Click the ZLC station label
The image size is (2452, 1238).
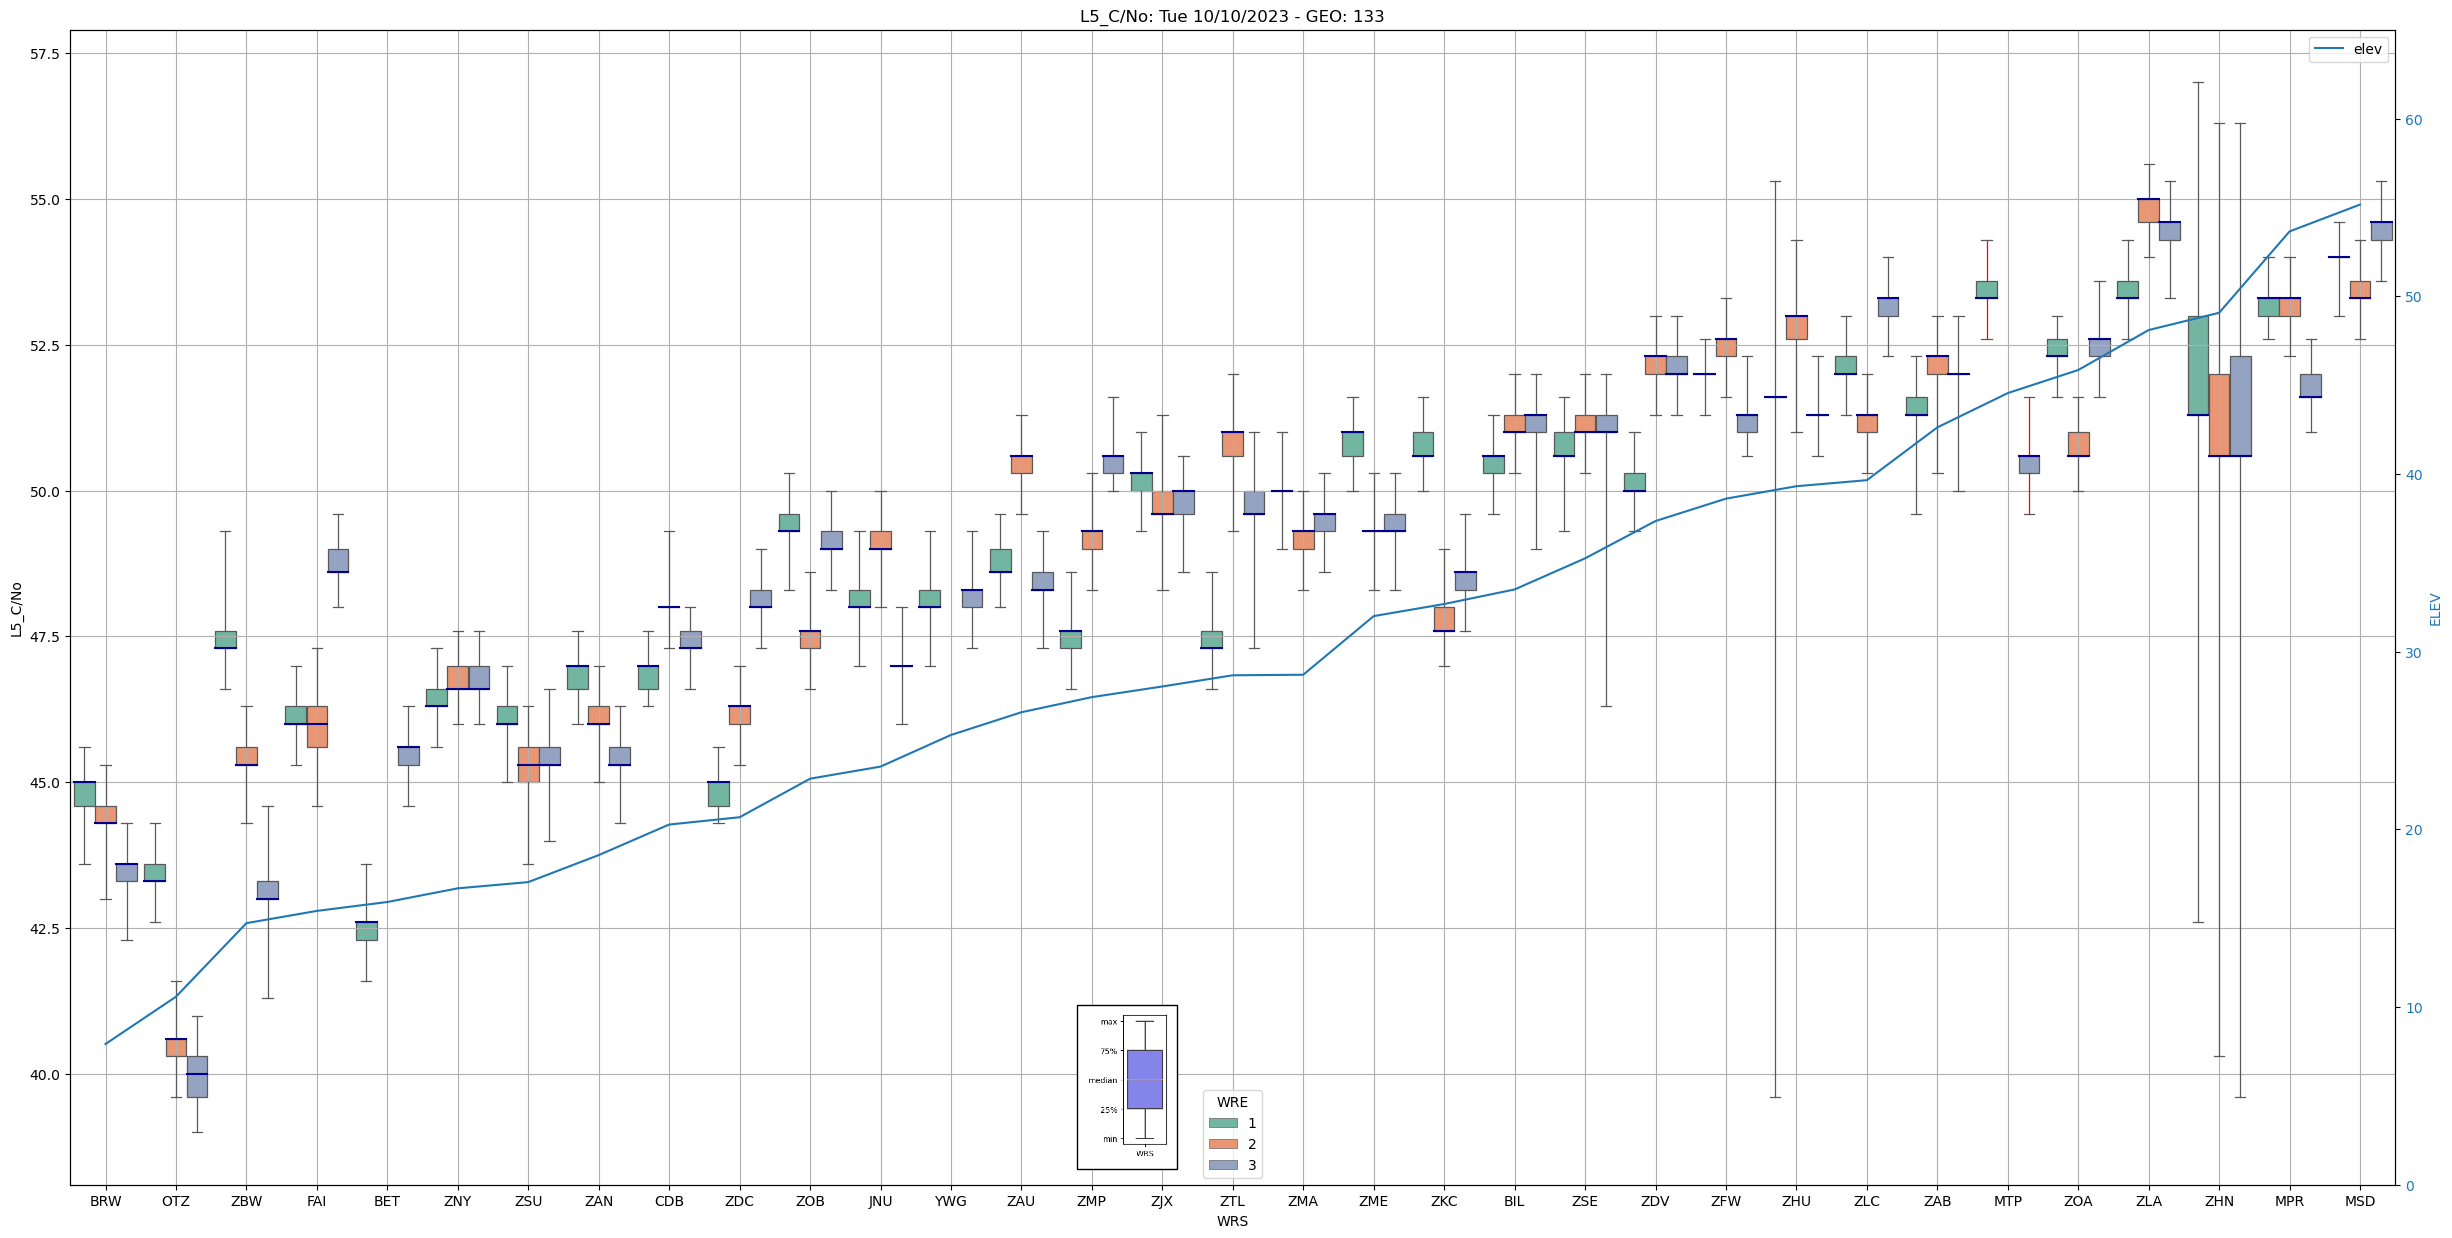point(1867,1201)
